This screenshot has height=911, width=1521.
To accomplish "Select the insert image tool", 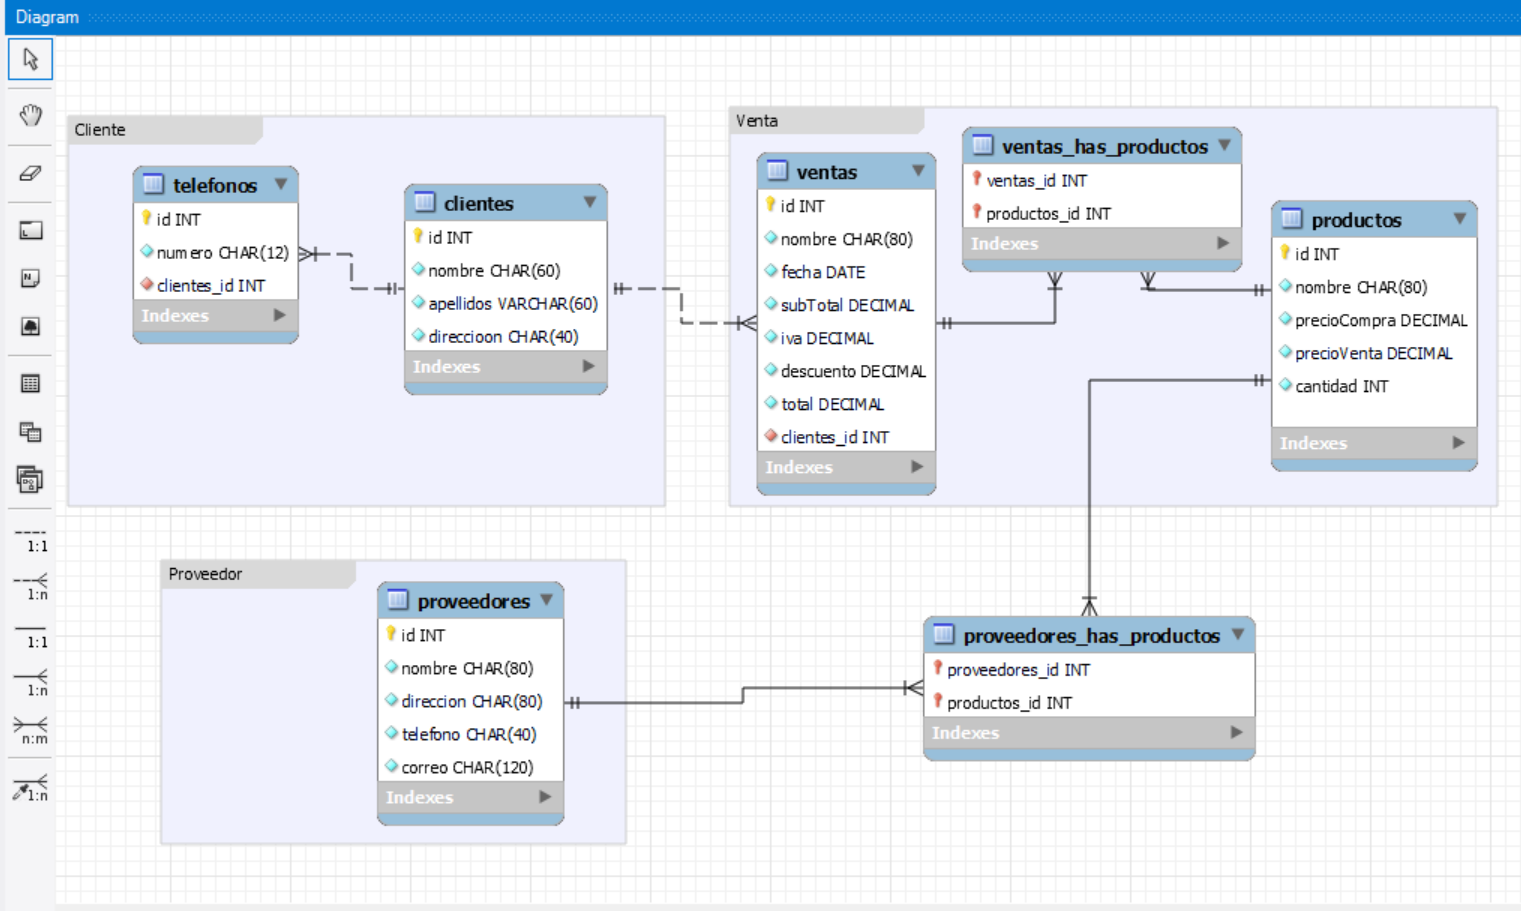I will click(30, 326).
